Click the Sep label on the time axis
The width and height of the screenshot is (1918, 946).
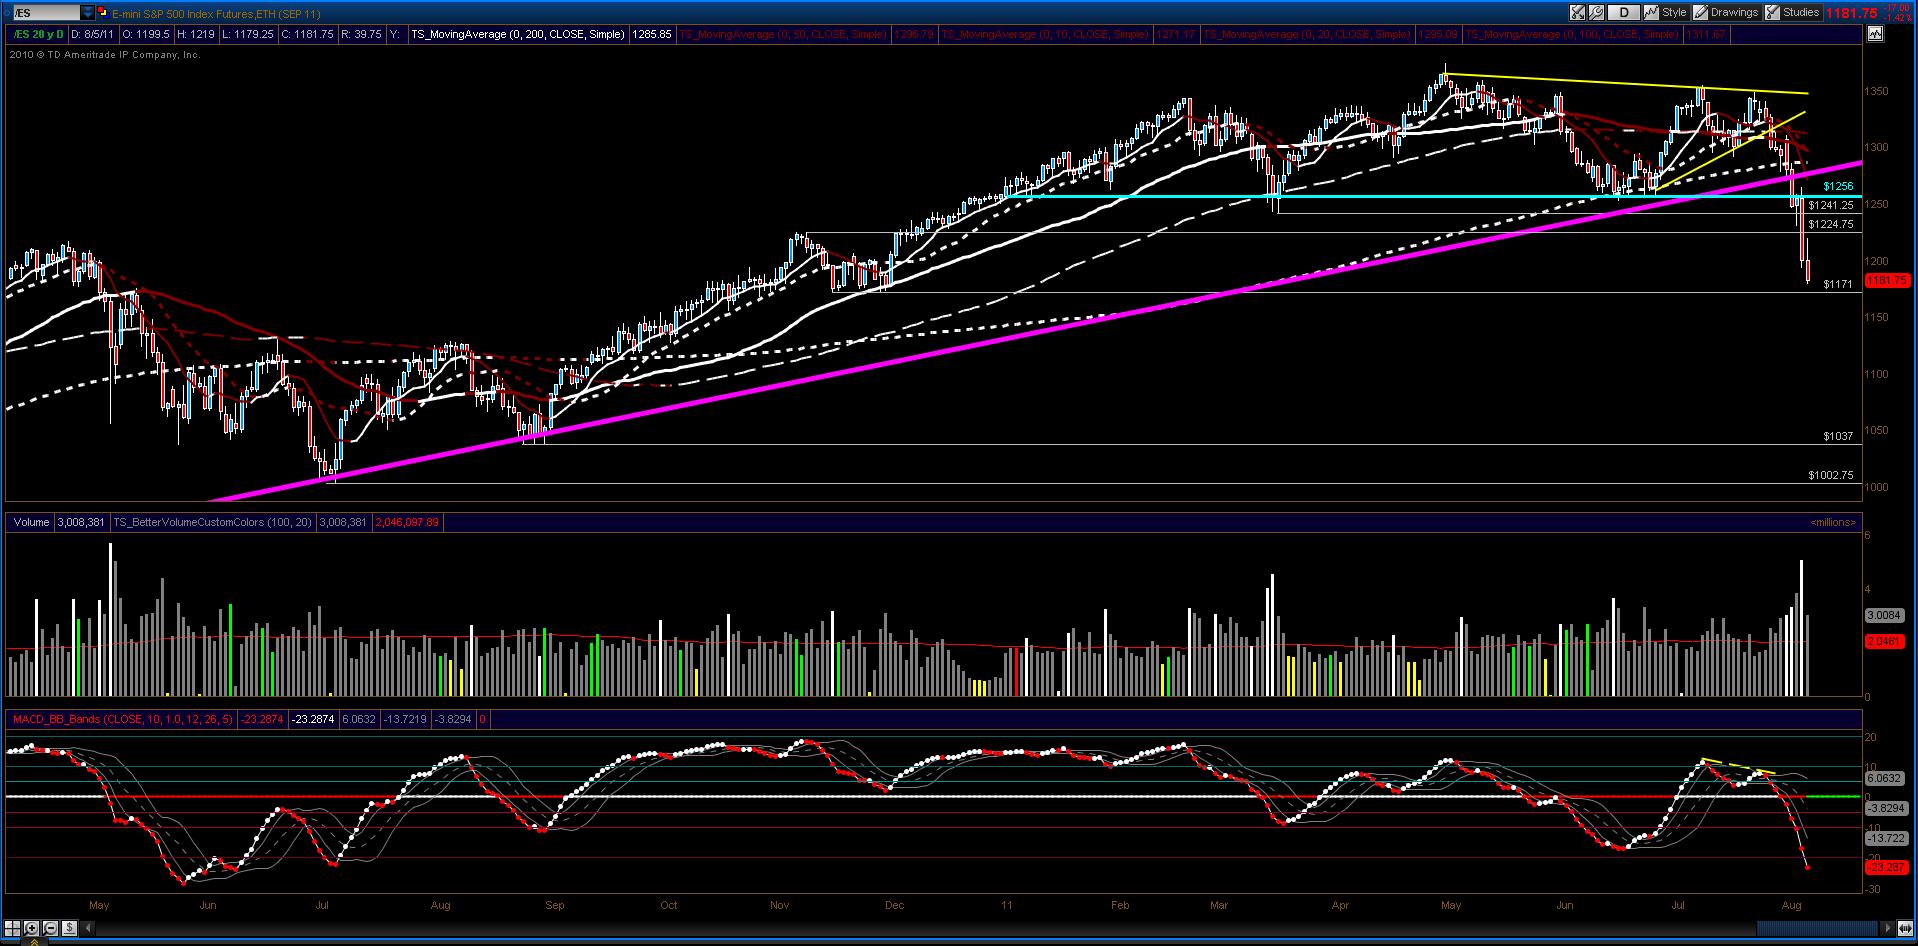coord(555,905)
